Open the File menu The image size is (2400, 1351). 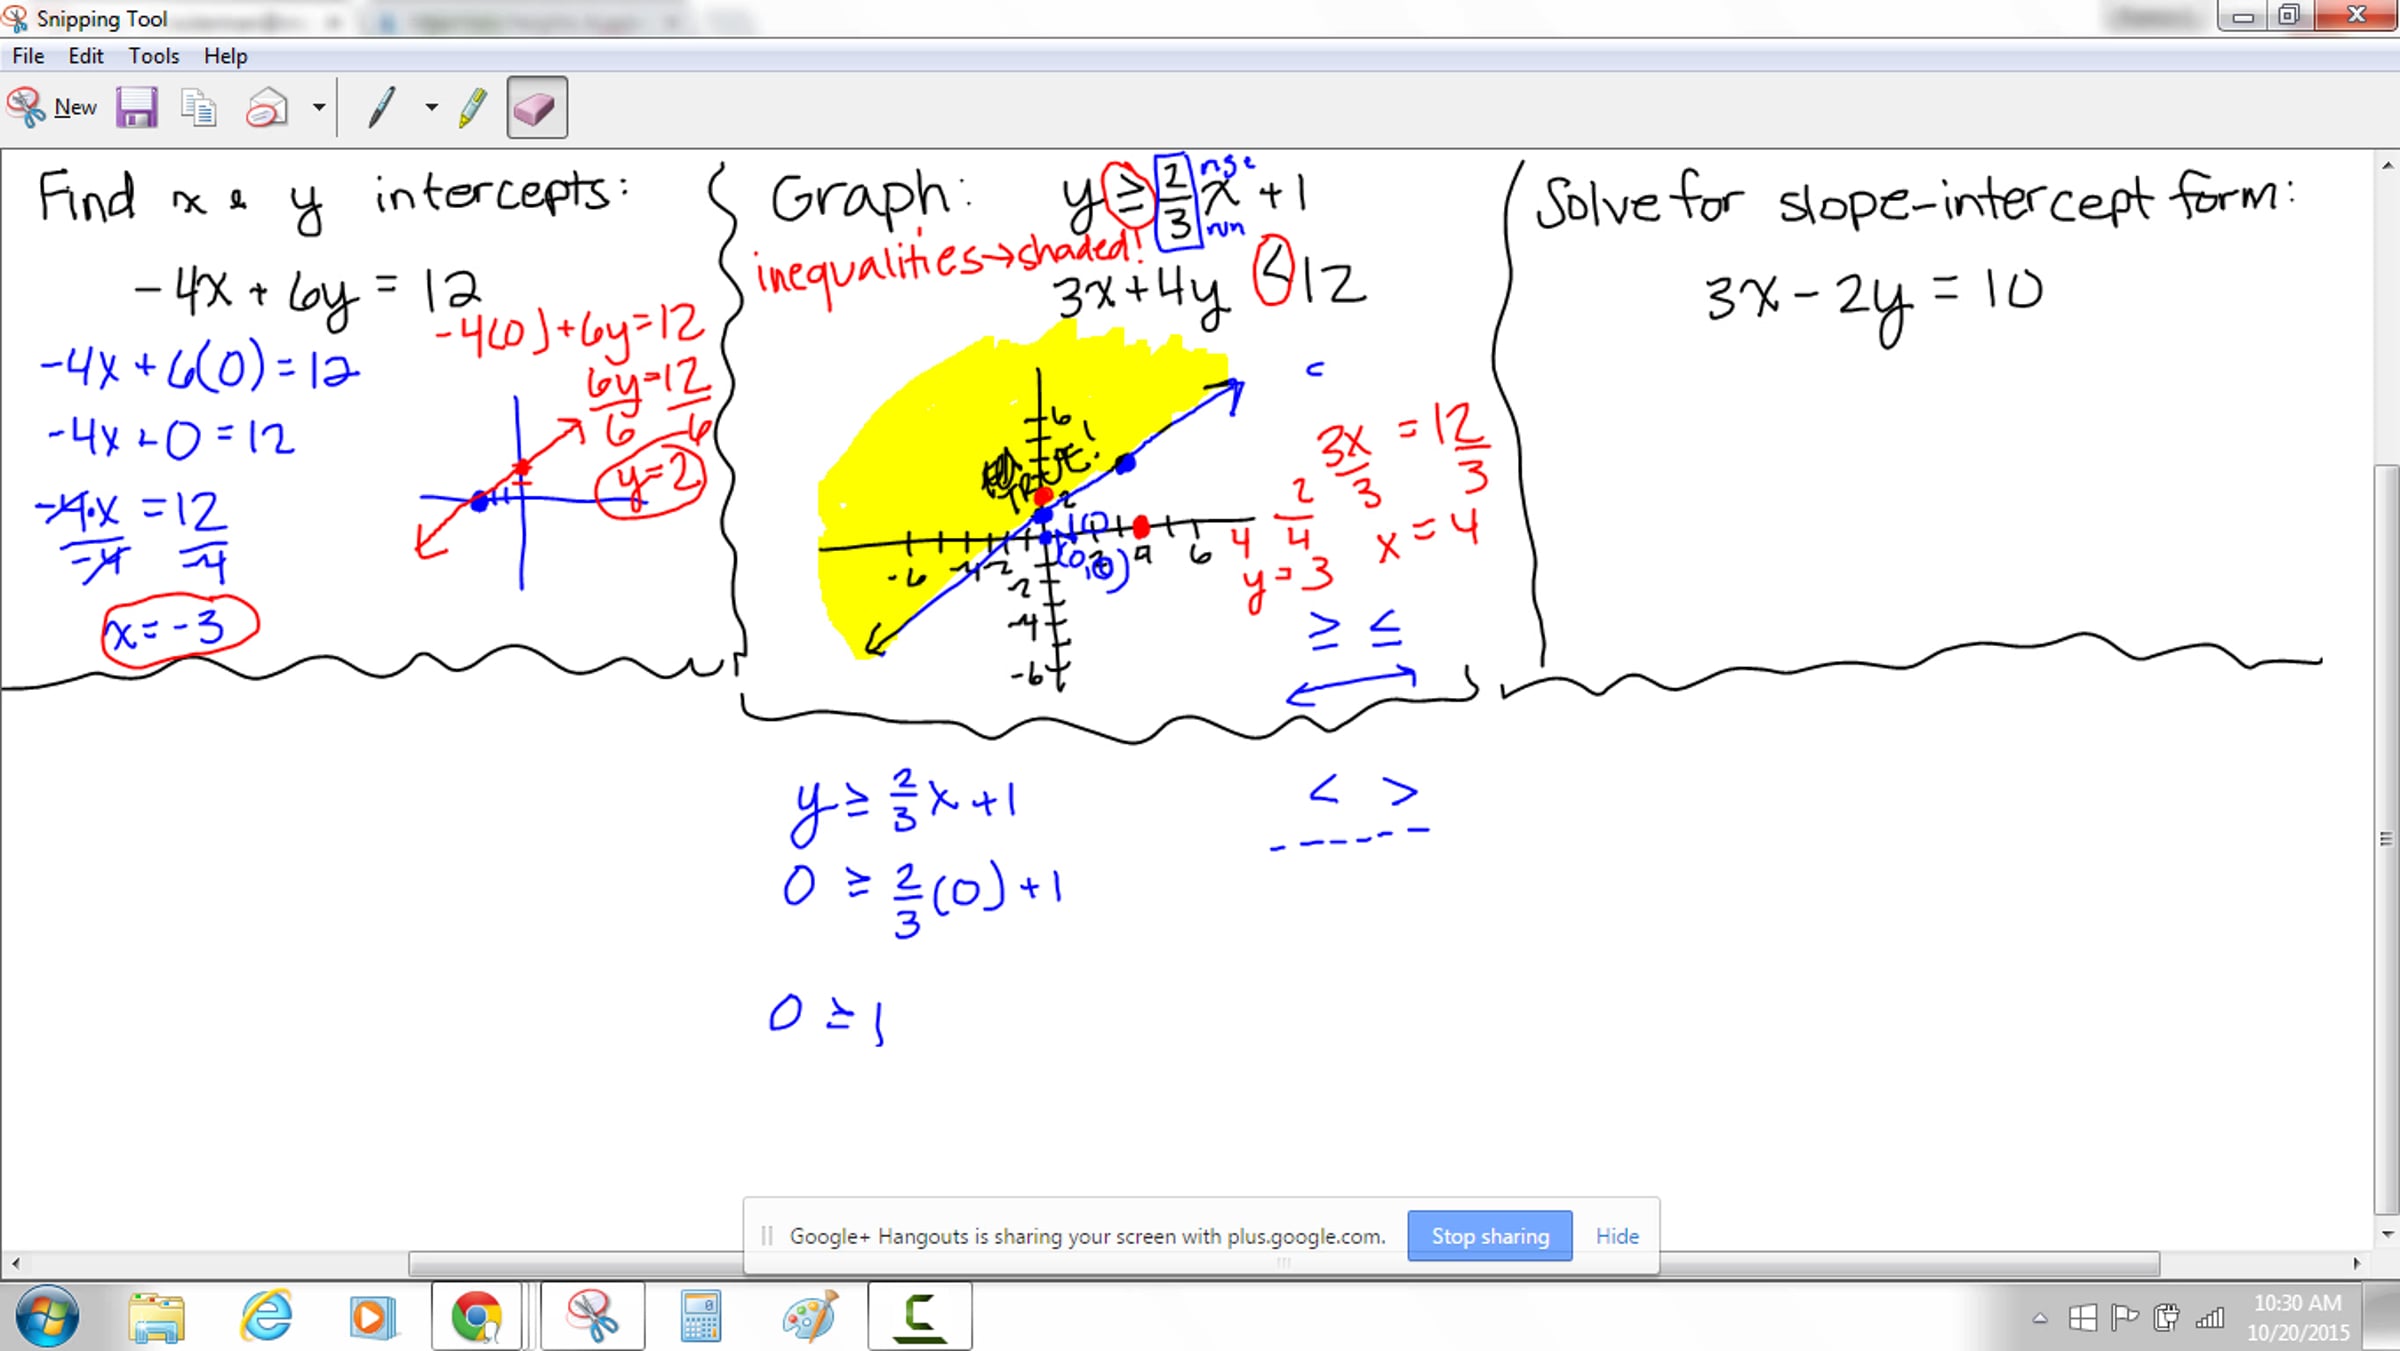point(28,56)
